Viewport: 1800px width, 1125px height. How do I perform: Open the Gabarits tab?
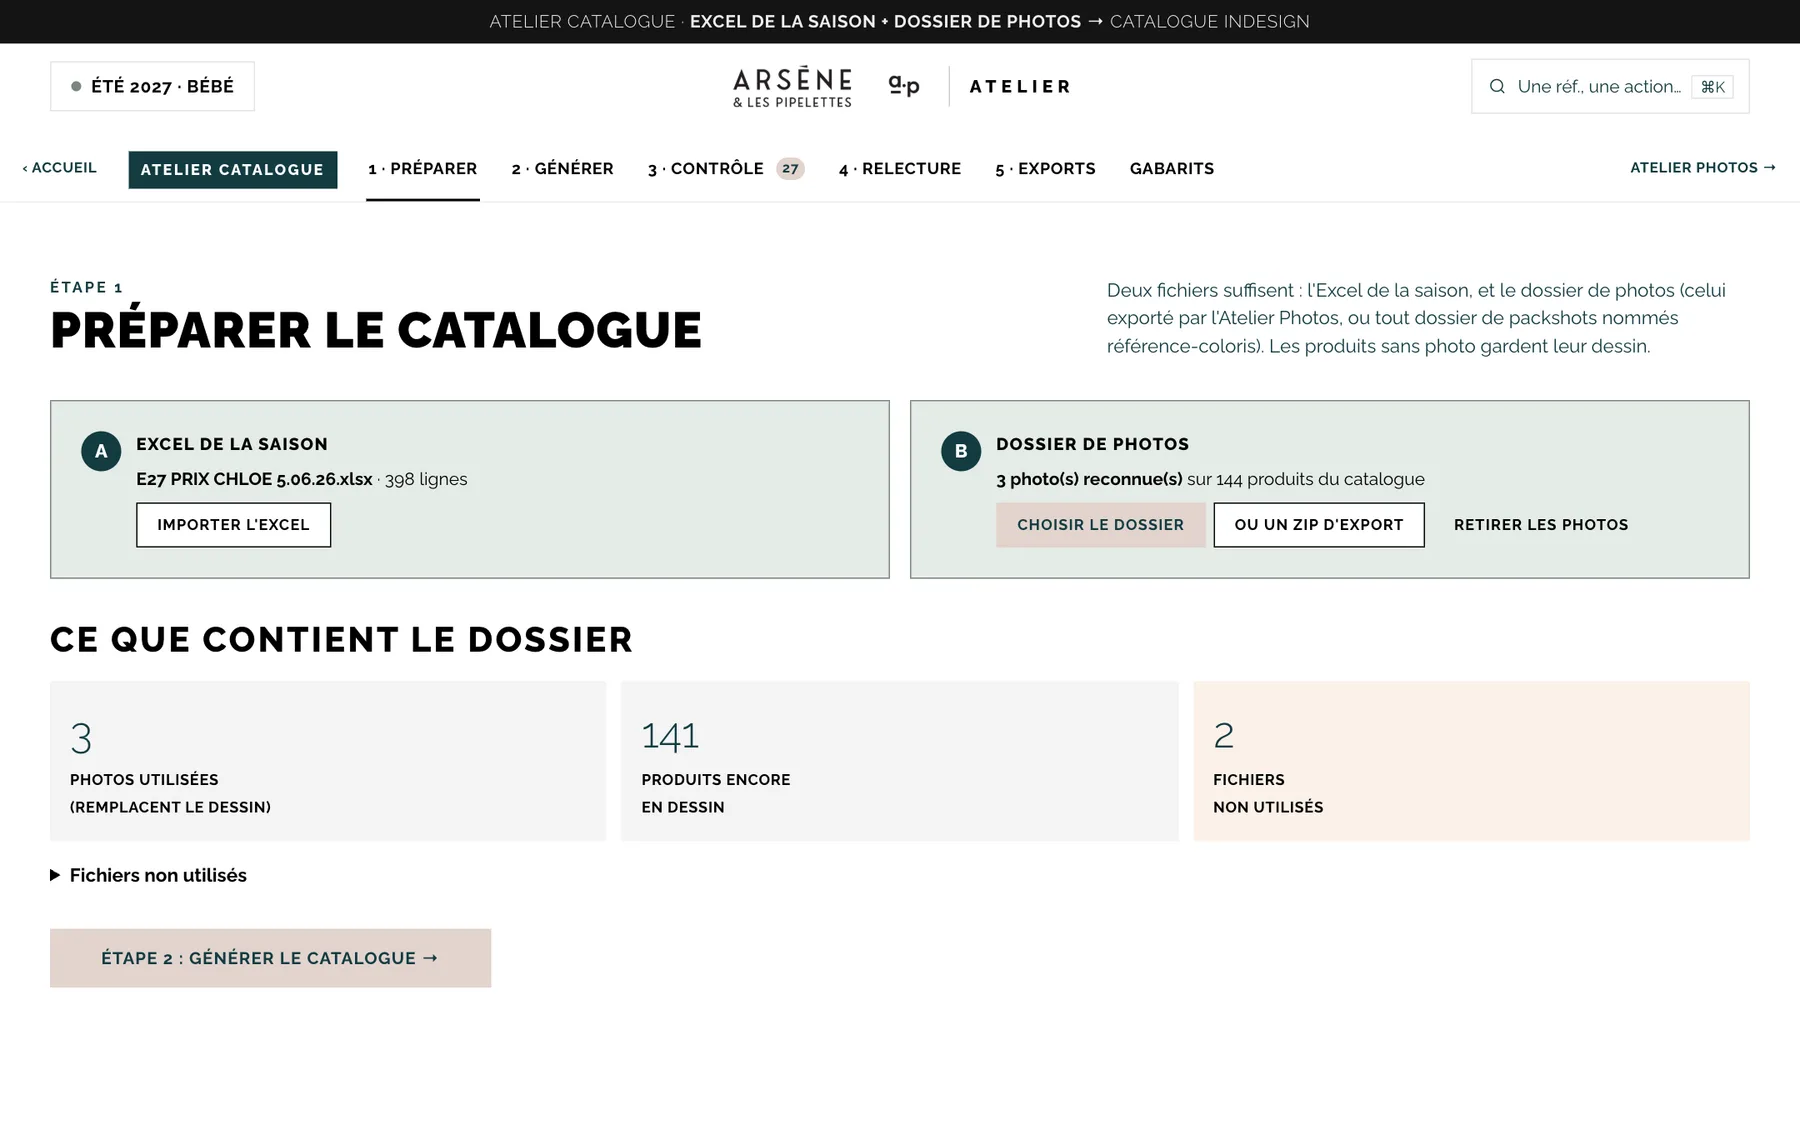pyautogui.click(x=1172, y=169)
